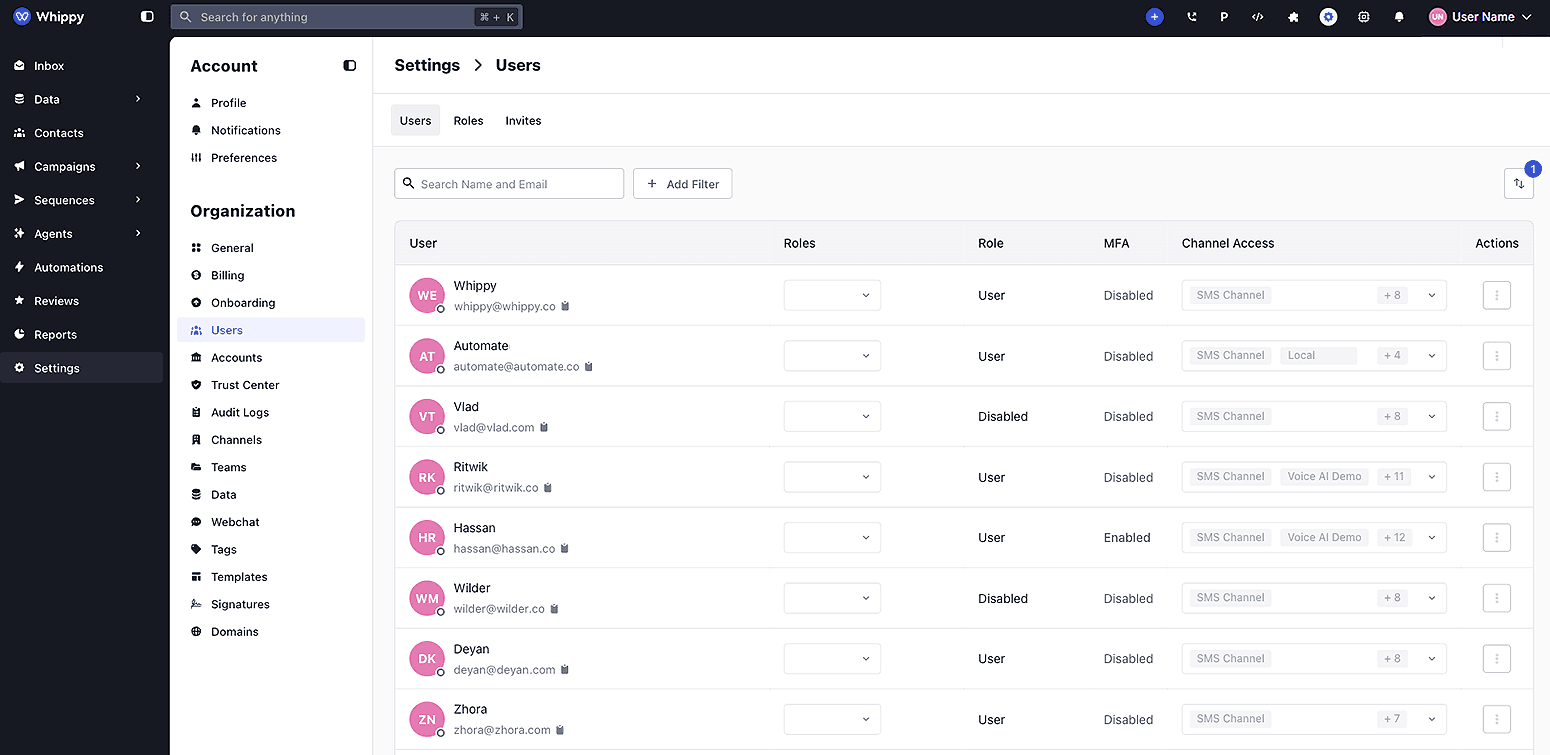
Task: Open Audit Logs under Organization
Action: point(240,412)
